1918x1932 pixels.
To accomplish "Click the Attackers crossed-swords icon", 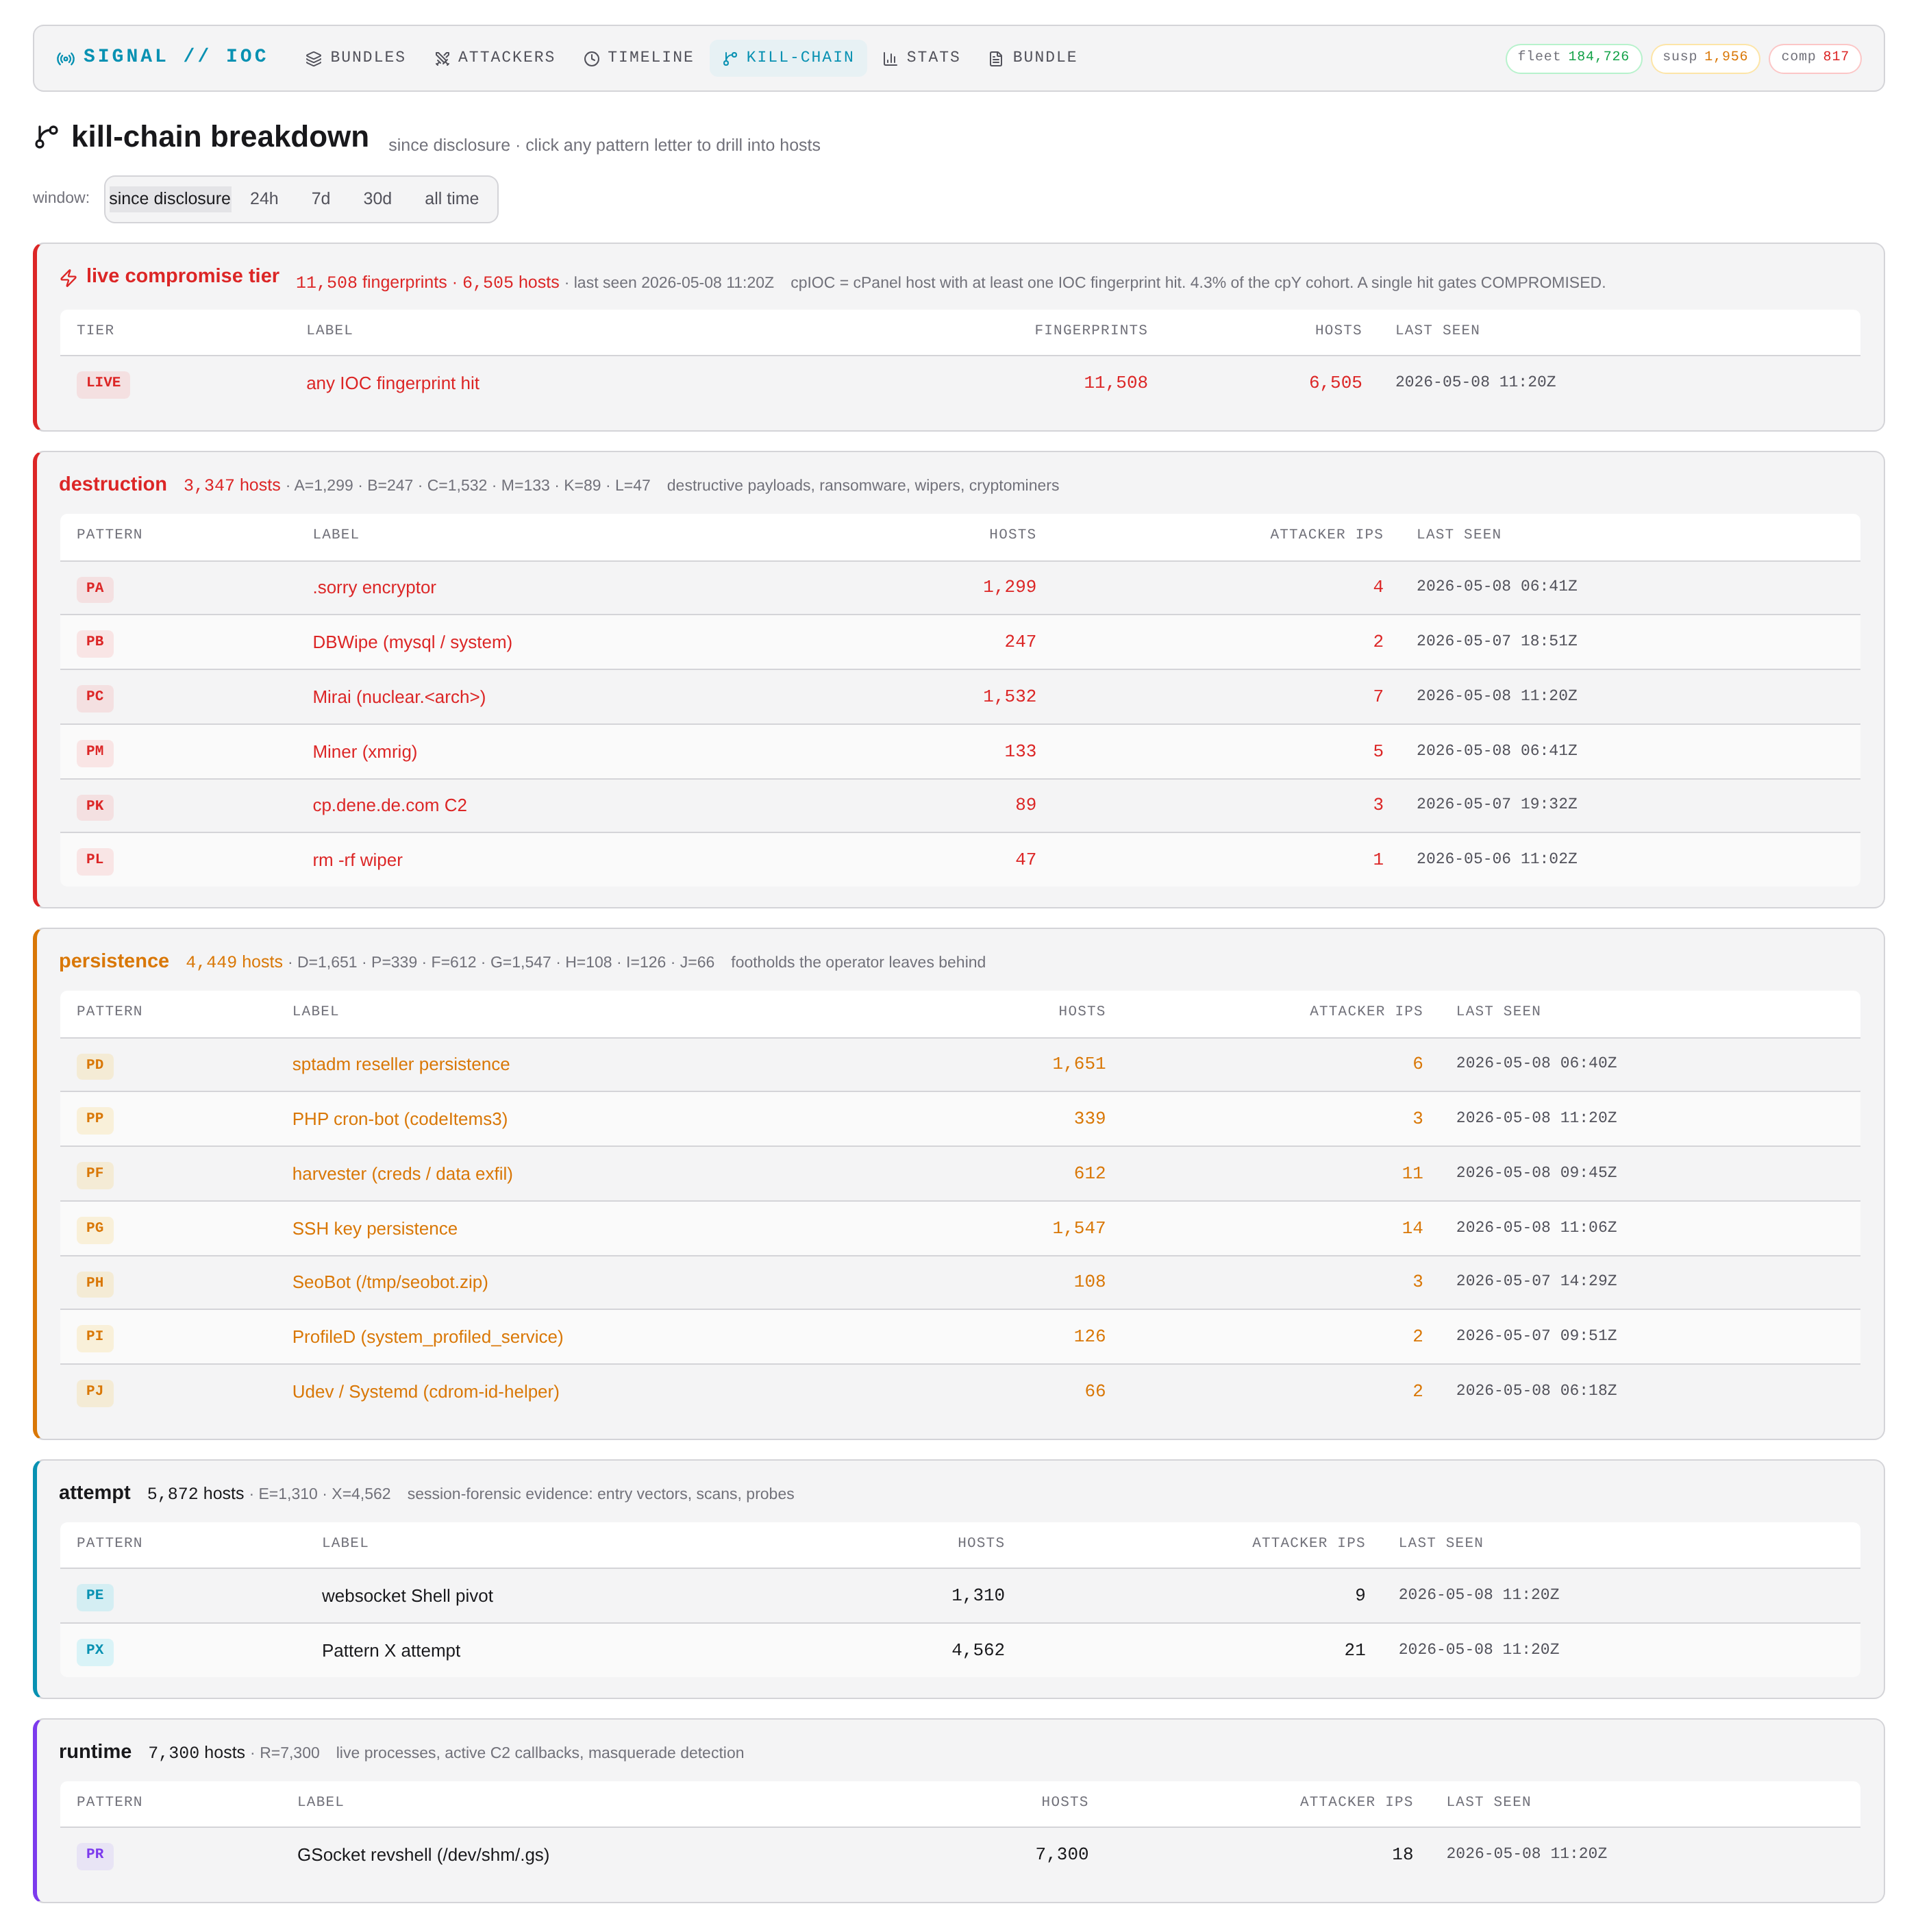I will [x=442, y=59].
